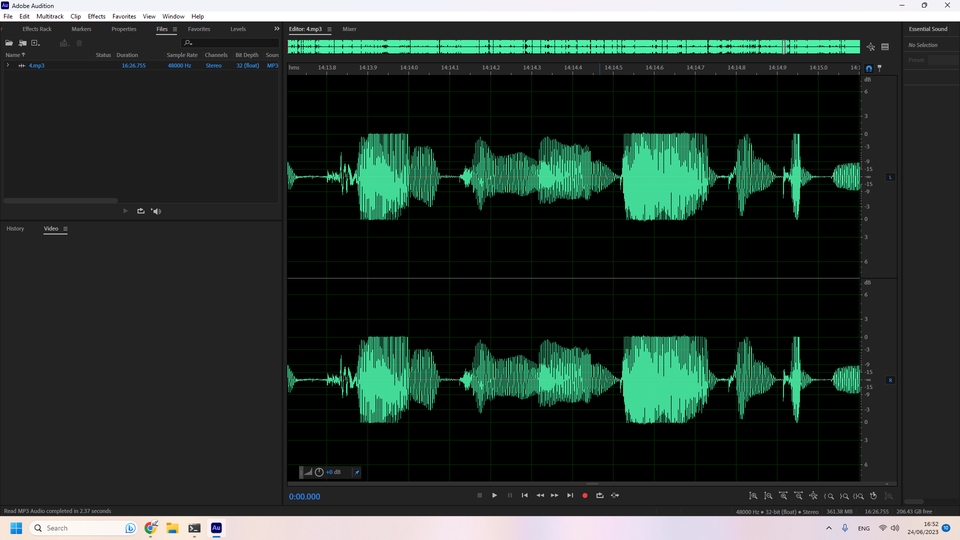The width and height of the screenshot is (960, 540).
Task: Toggle the right channel R button
Action: coord(890,380)
